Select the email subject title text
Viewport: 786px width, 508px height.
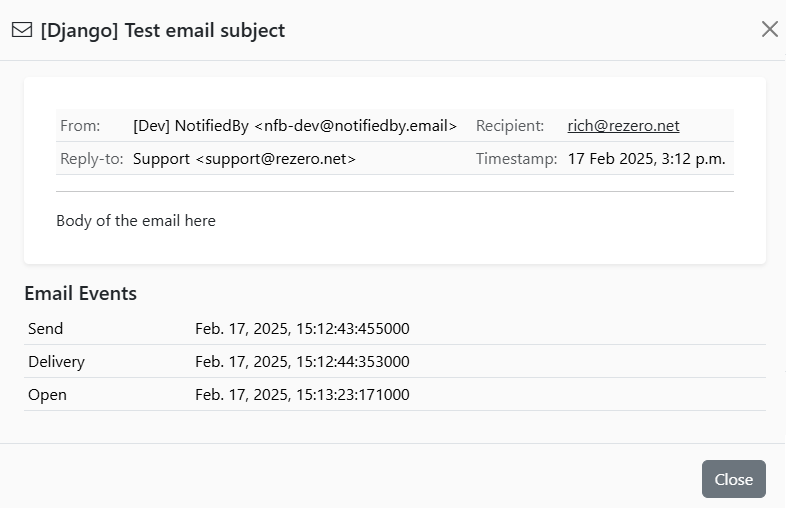coord(162,31)
